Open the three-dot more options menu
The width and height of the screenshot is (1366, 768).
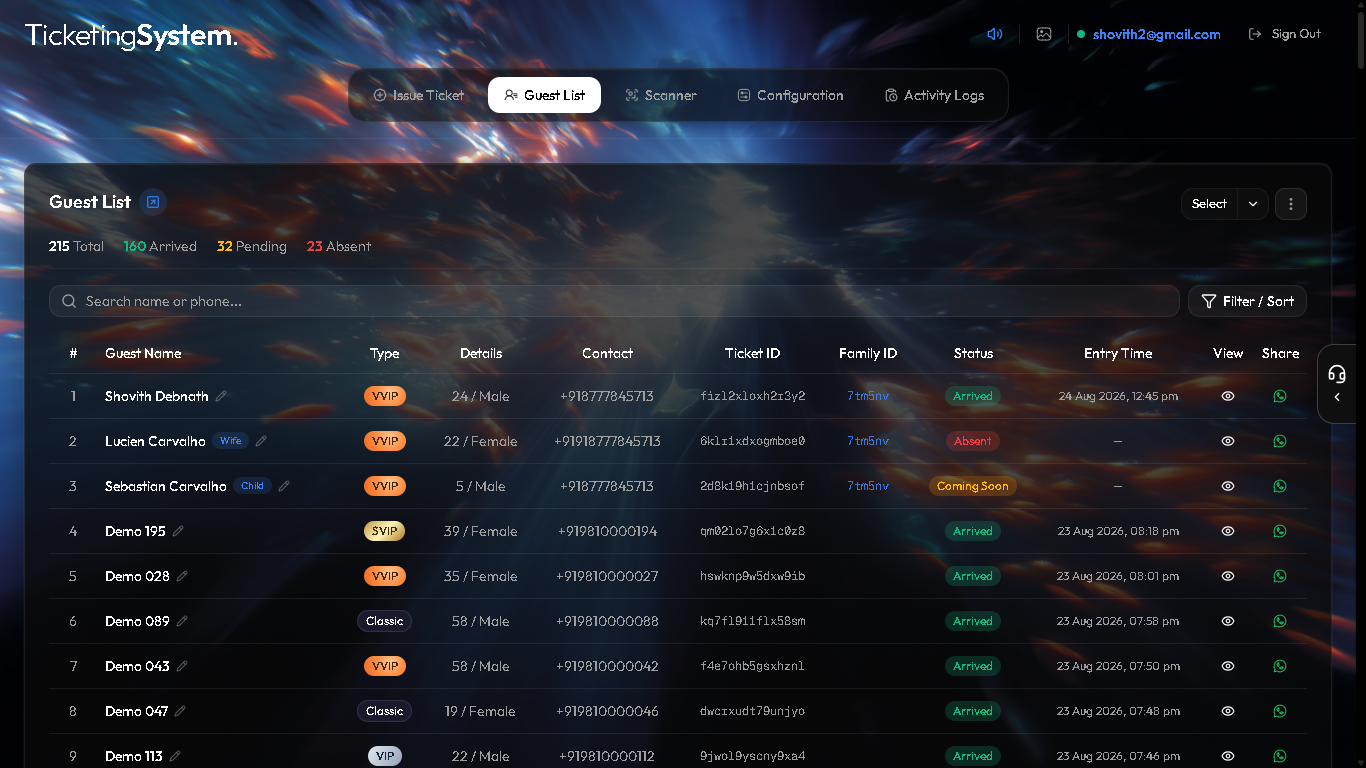(1291, 204)
